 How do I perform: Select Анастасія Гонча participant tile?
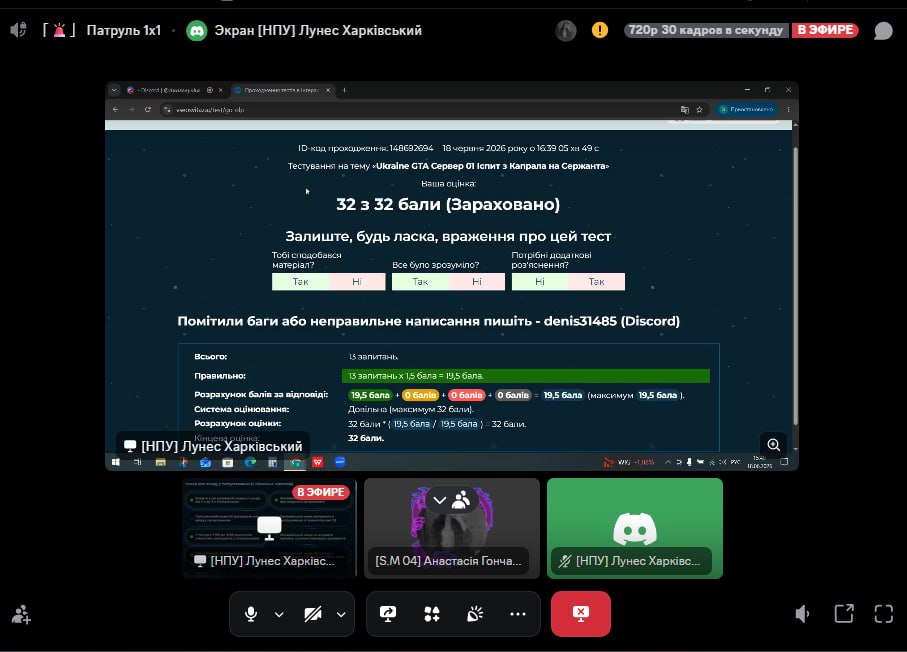(x=452, y=528)
